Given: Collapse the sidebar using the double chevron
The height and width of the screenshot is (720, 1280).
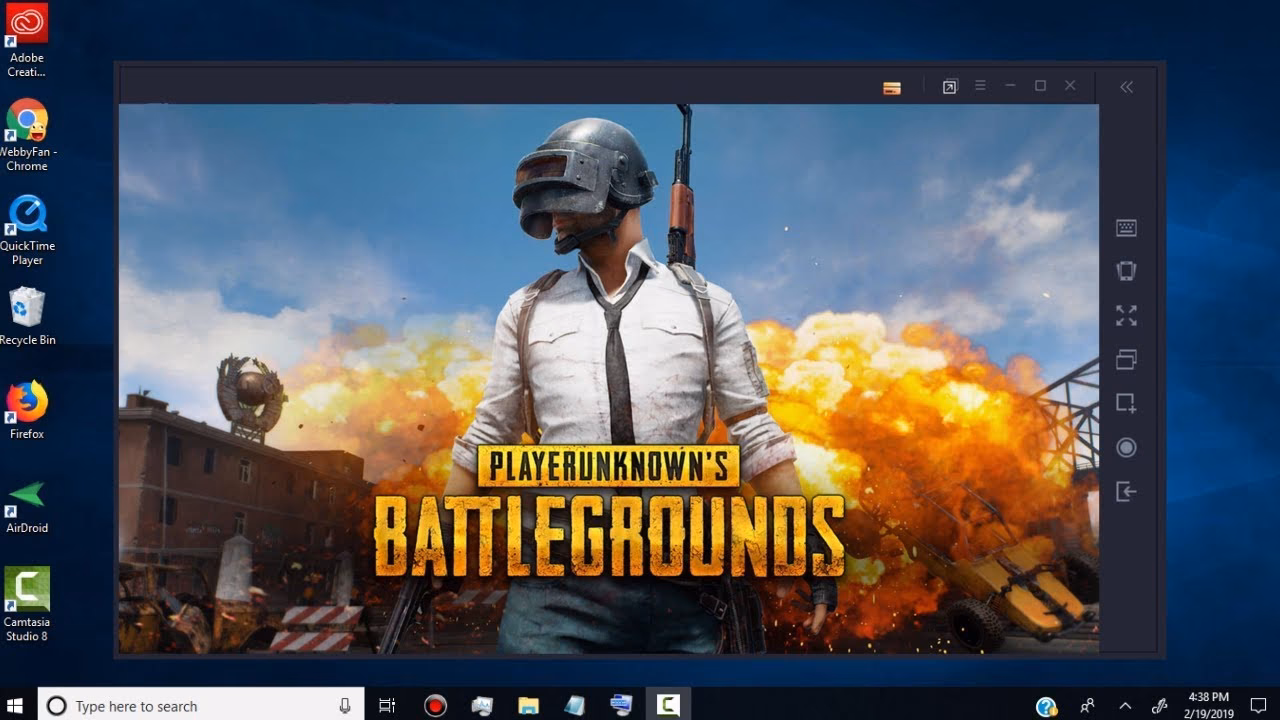Looking at the screenshot, I should pos(1126,87).
